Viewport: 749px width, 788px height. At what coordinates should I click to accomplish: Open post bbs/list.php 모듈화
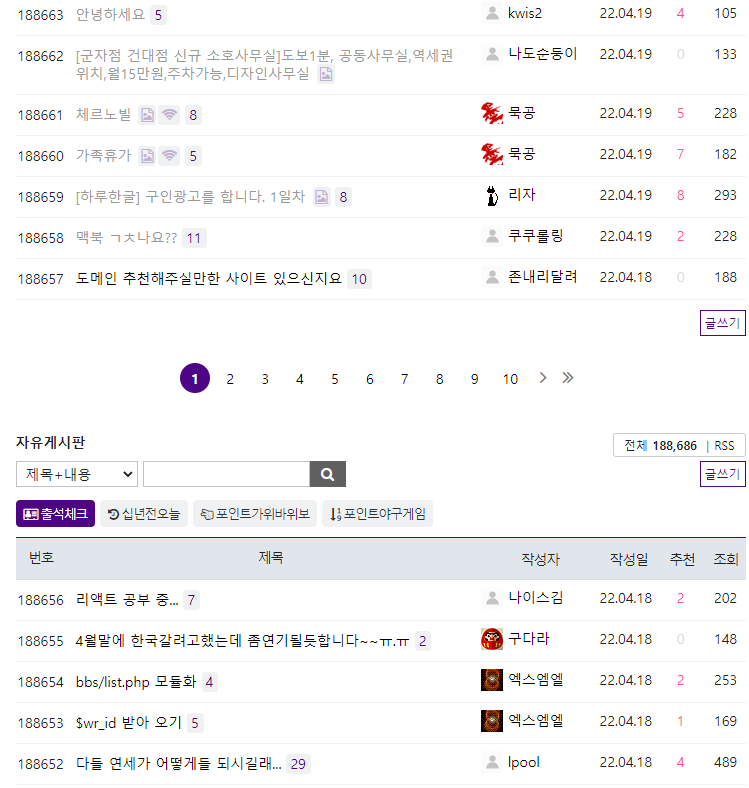tap(136, 681)
